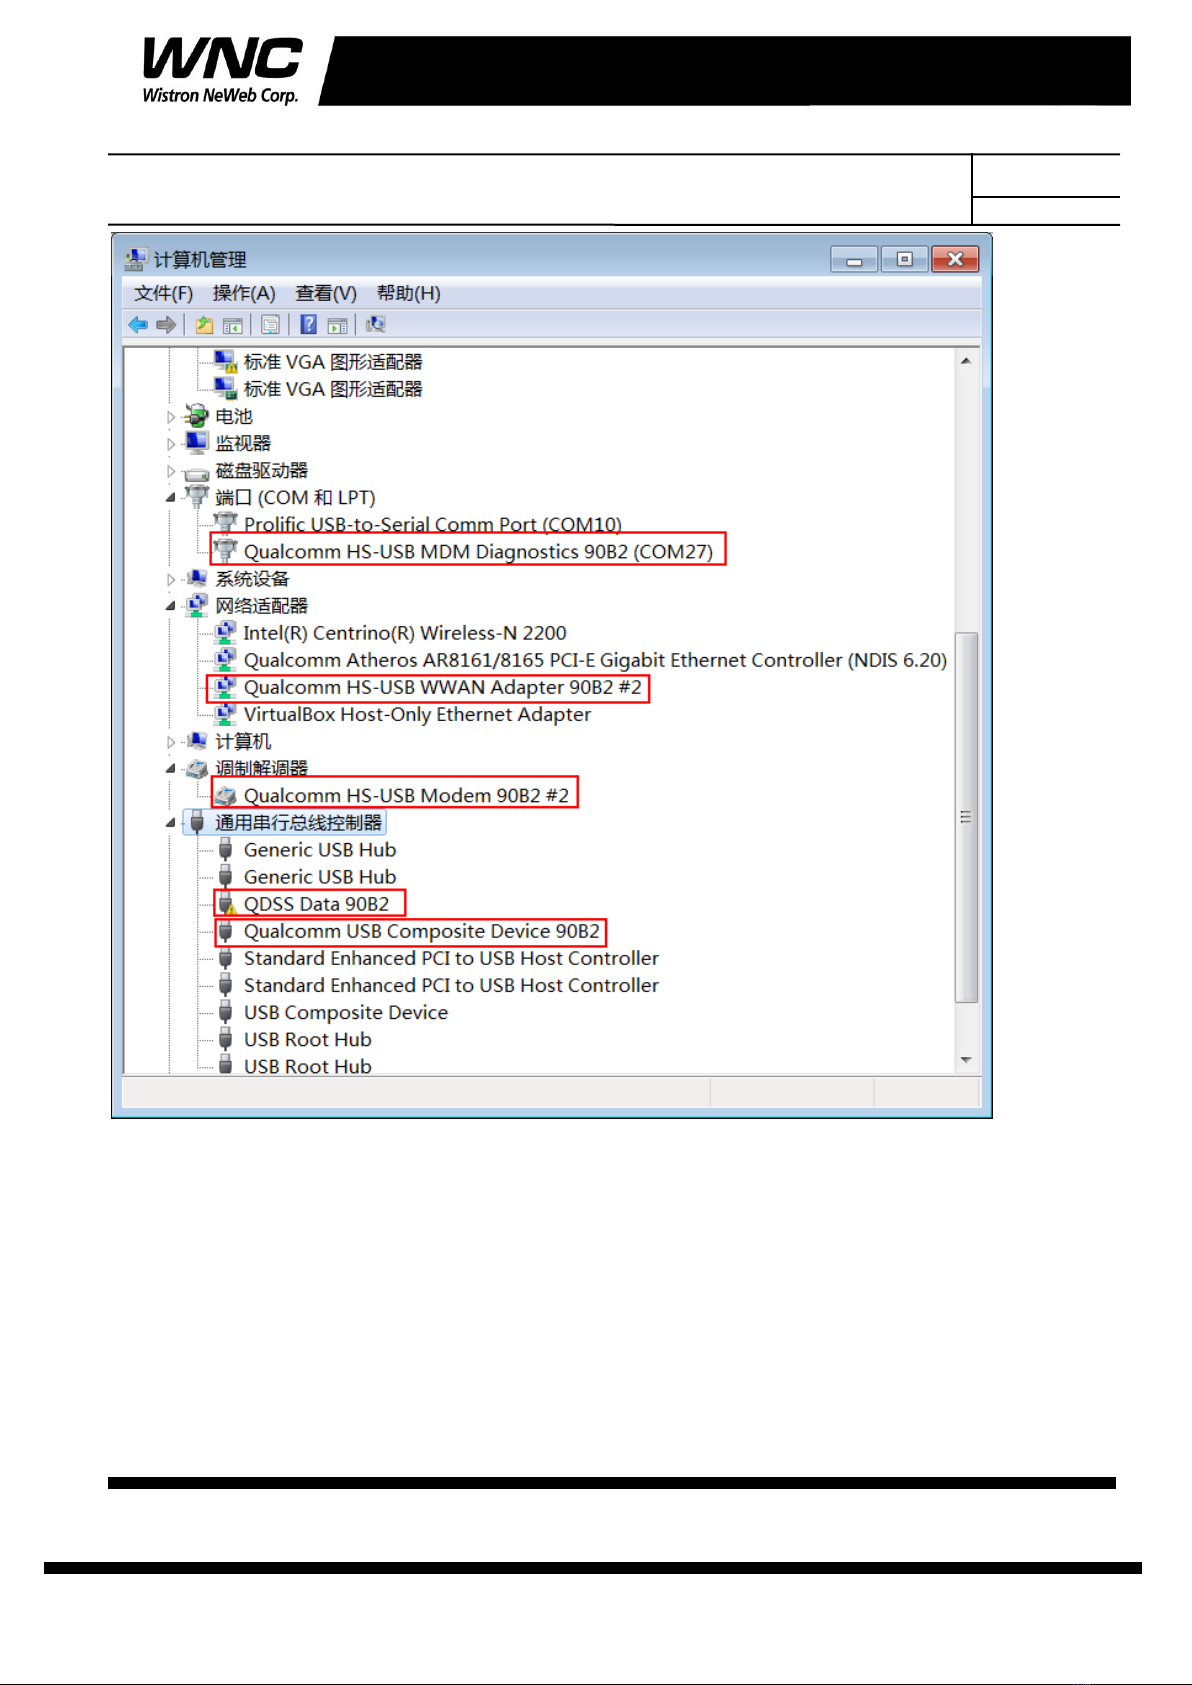This screenshot has height=1685, width=1192.
Task: Click the vertical scrollbar thumb
Action: coord(966,817)
